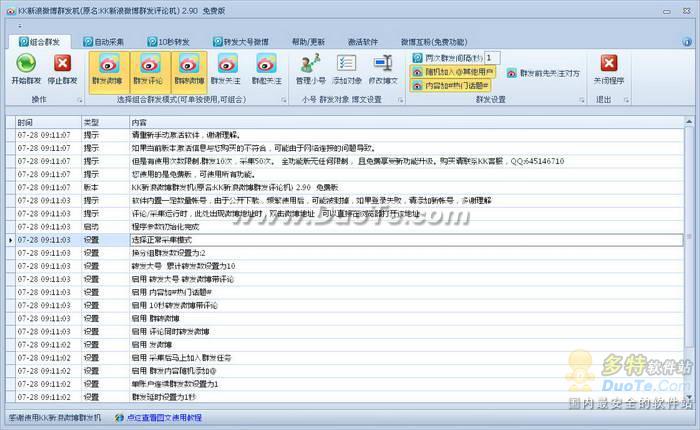Expand the 操作 group launcher

pyautogui.click(x=80, y=100)
